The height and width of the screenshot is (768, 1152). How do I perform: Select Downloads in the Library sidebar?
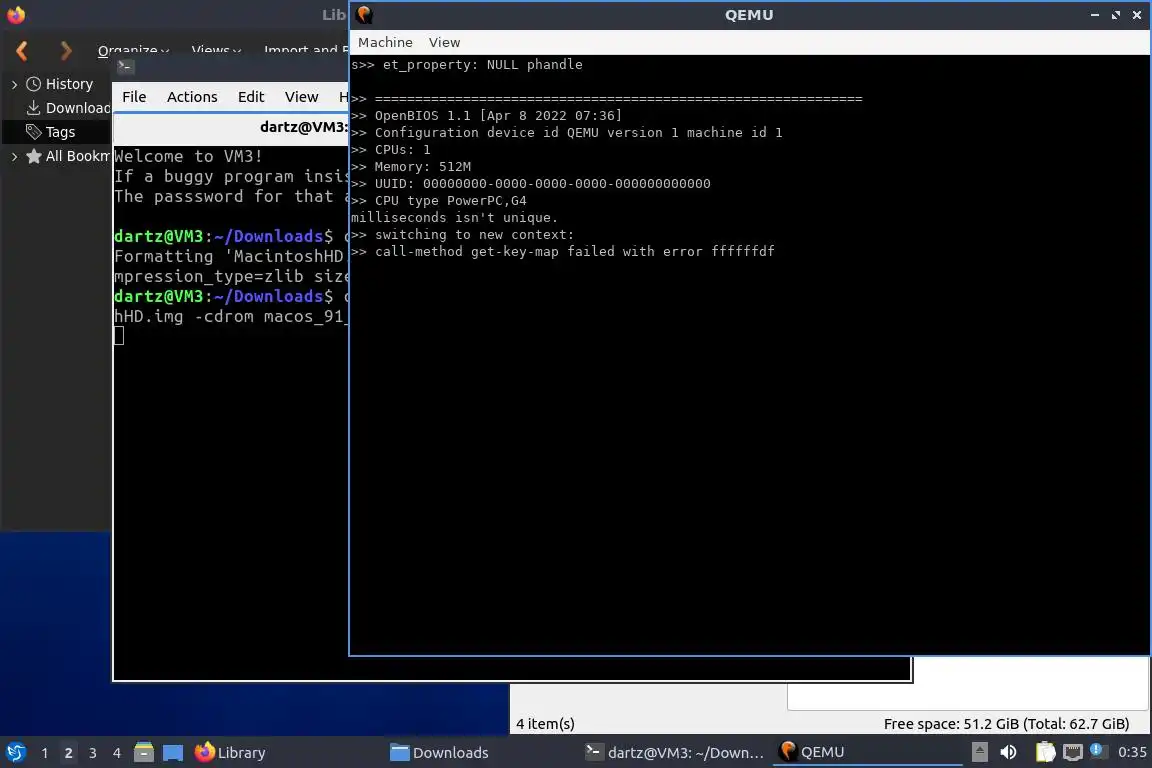(x=78, y=108)
